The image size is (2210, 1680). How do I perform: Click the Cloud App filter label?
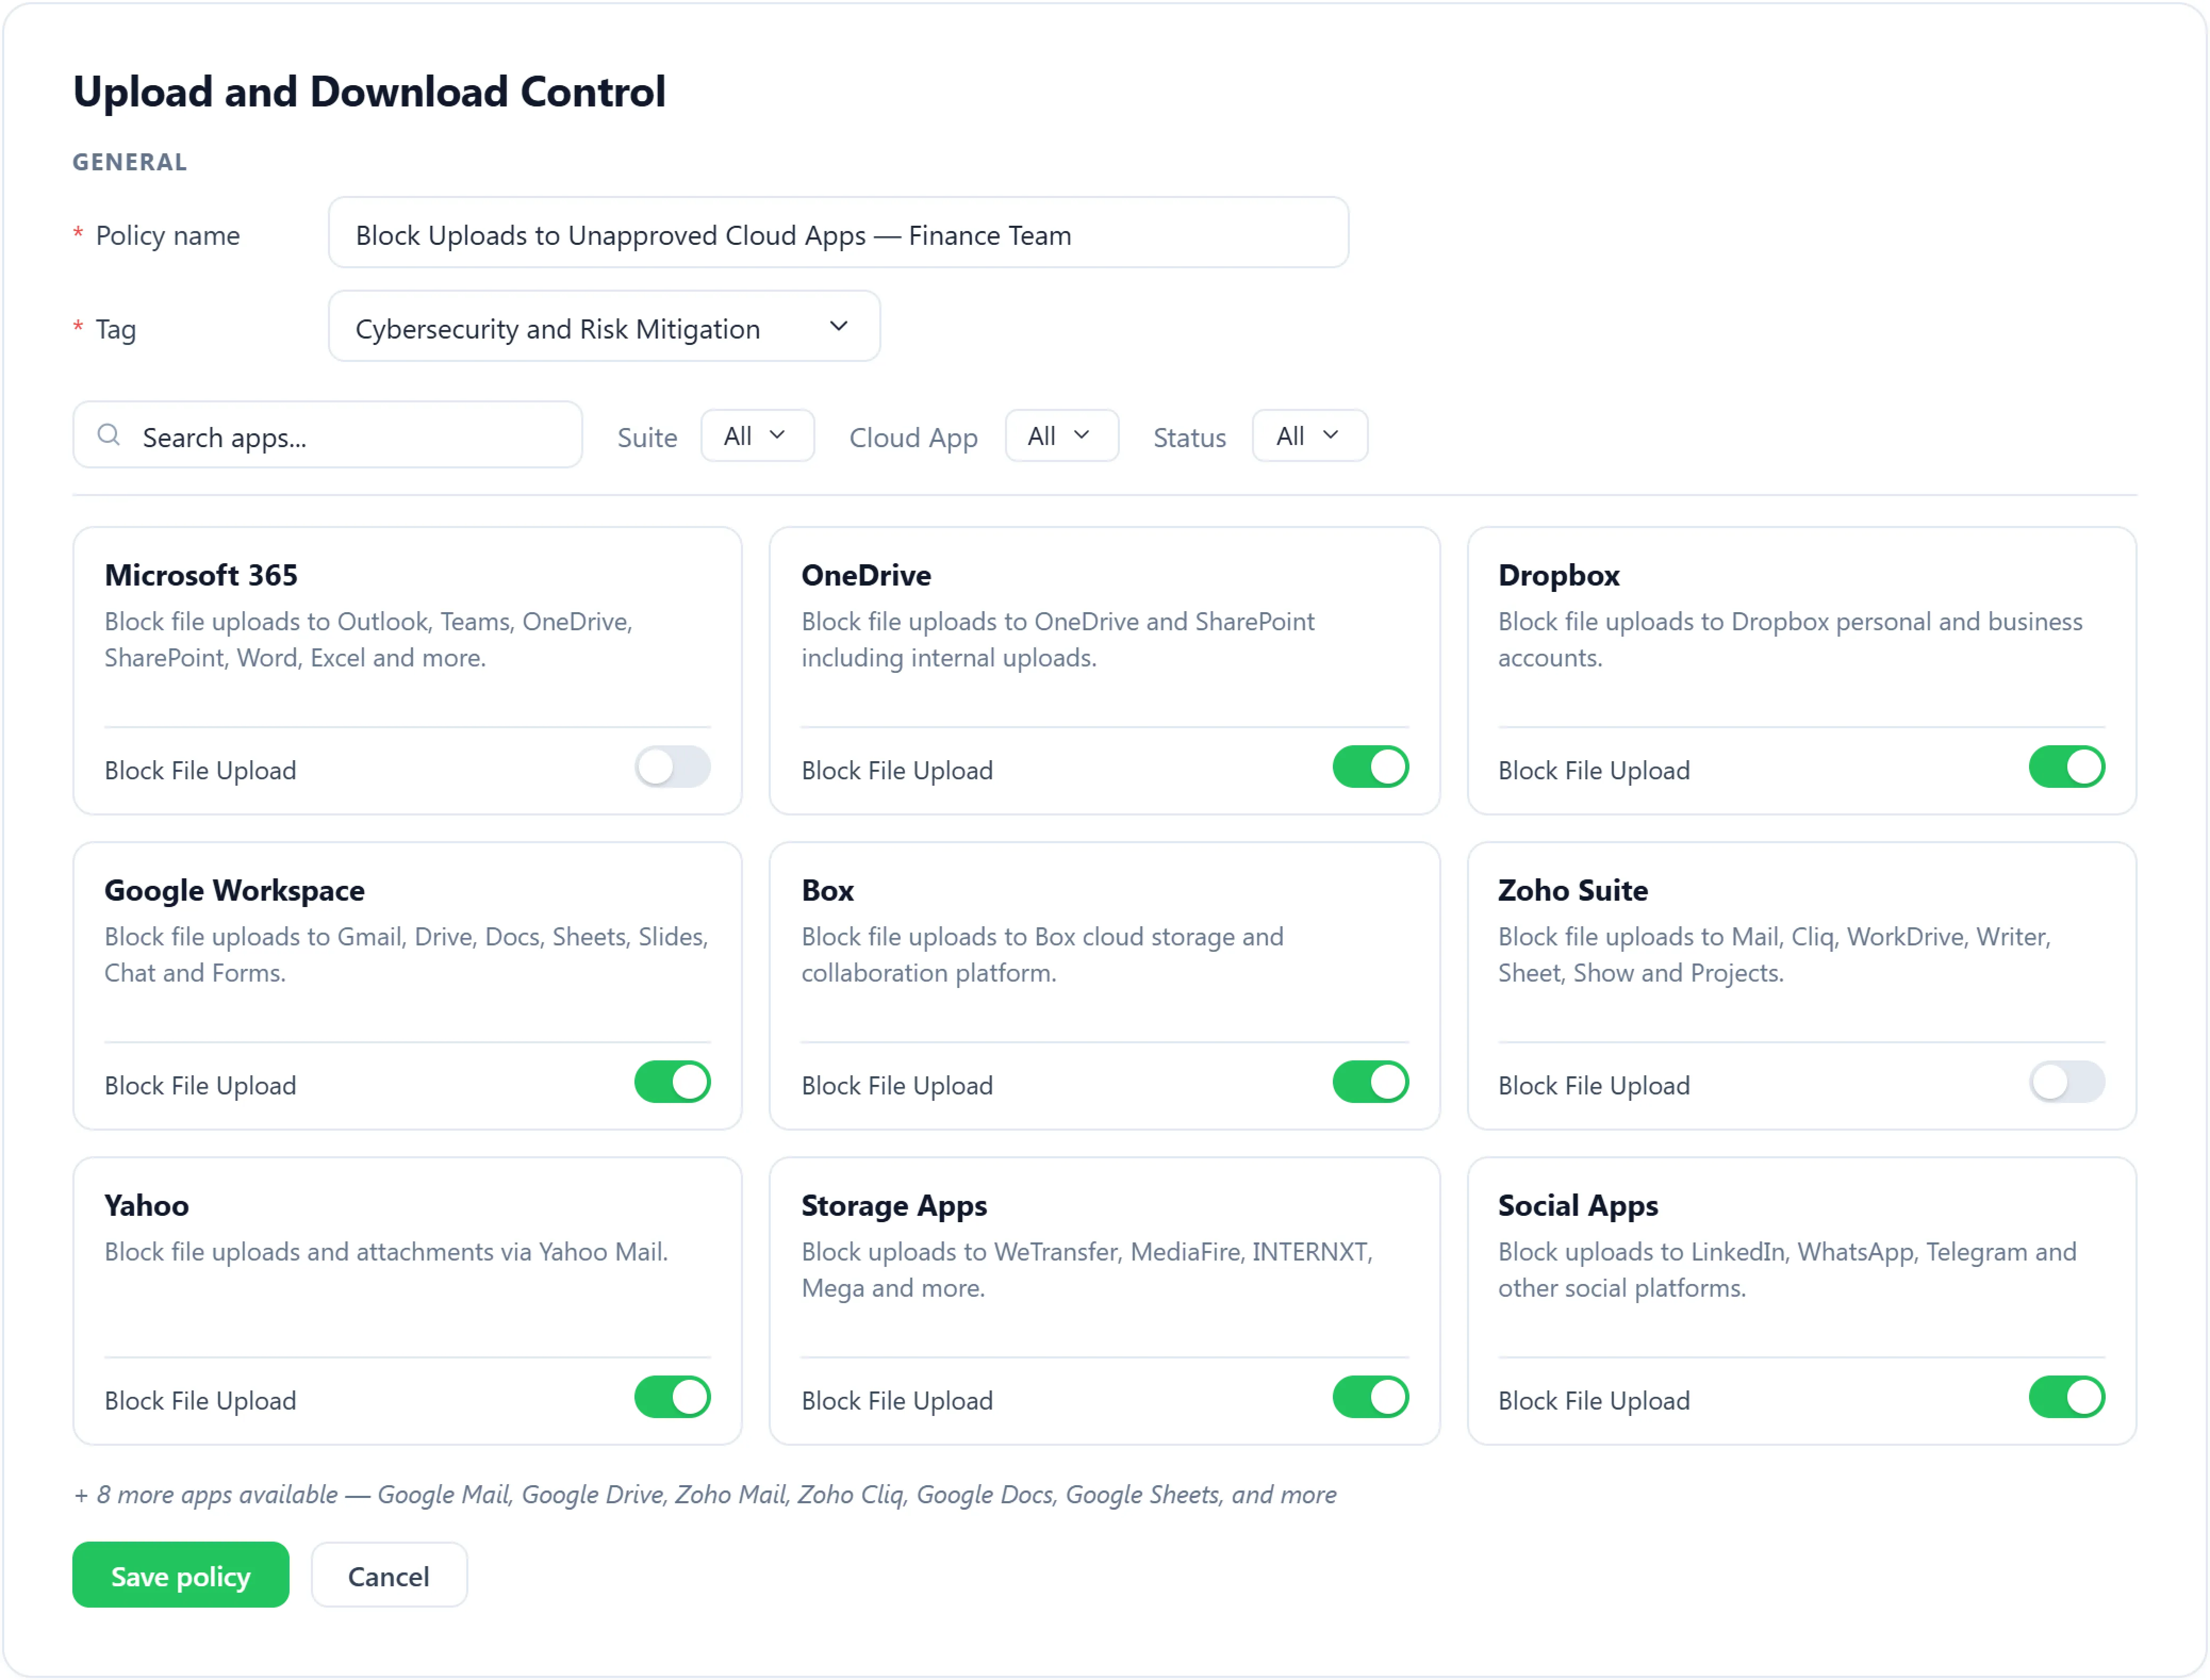(x=913, y=438)
